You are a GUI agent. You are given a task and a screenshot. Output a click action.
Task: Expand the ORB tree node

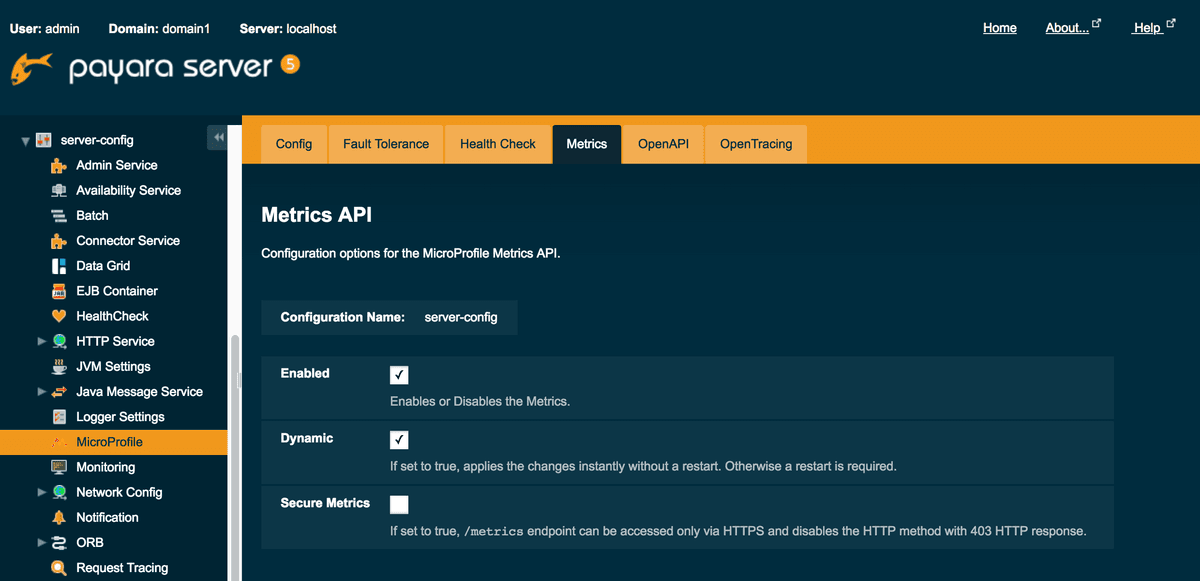pyautogui.click(x=41, y=543)
